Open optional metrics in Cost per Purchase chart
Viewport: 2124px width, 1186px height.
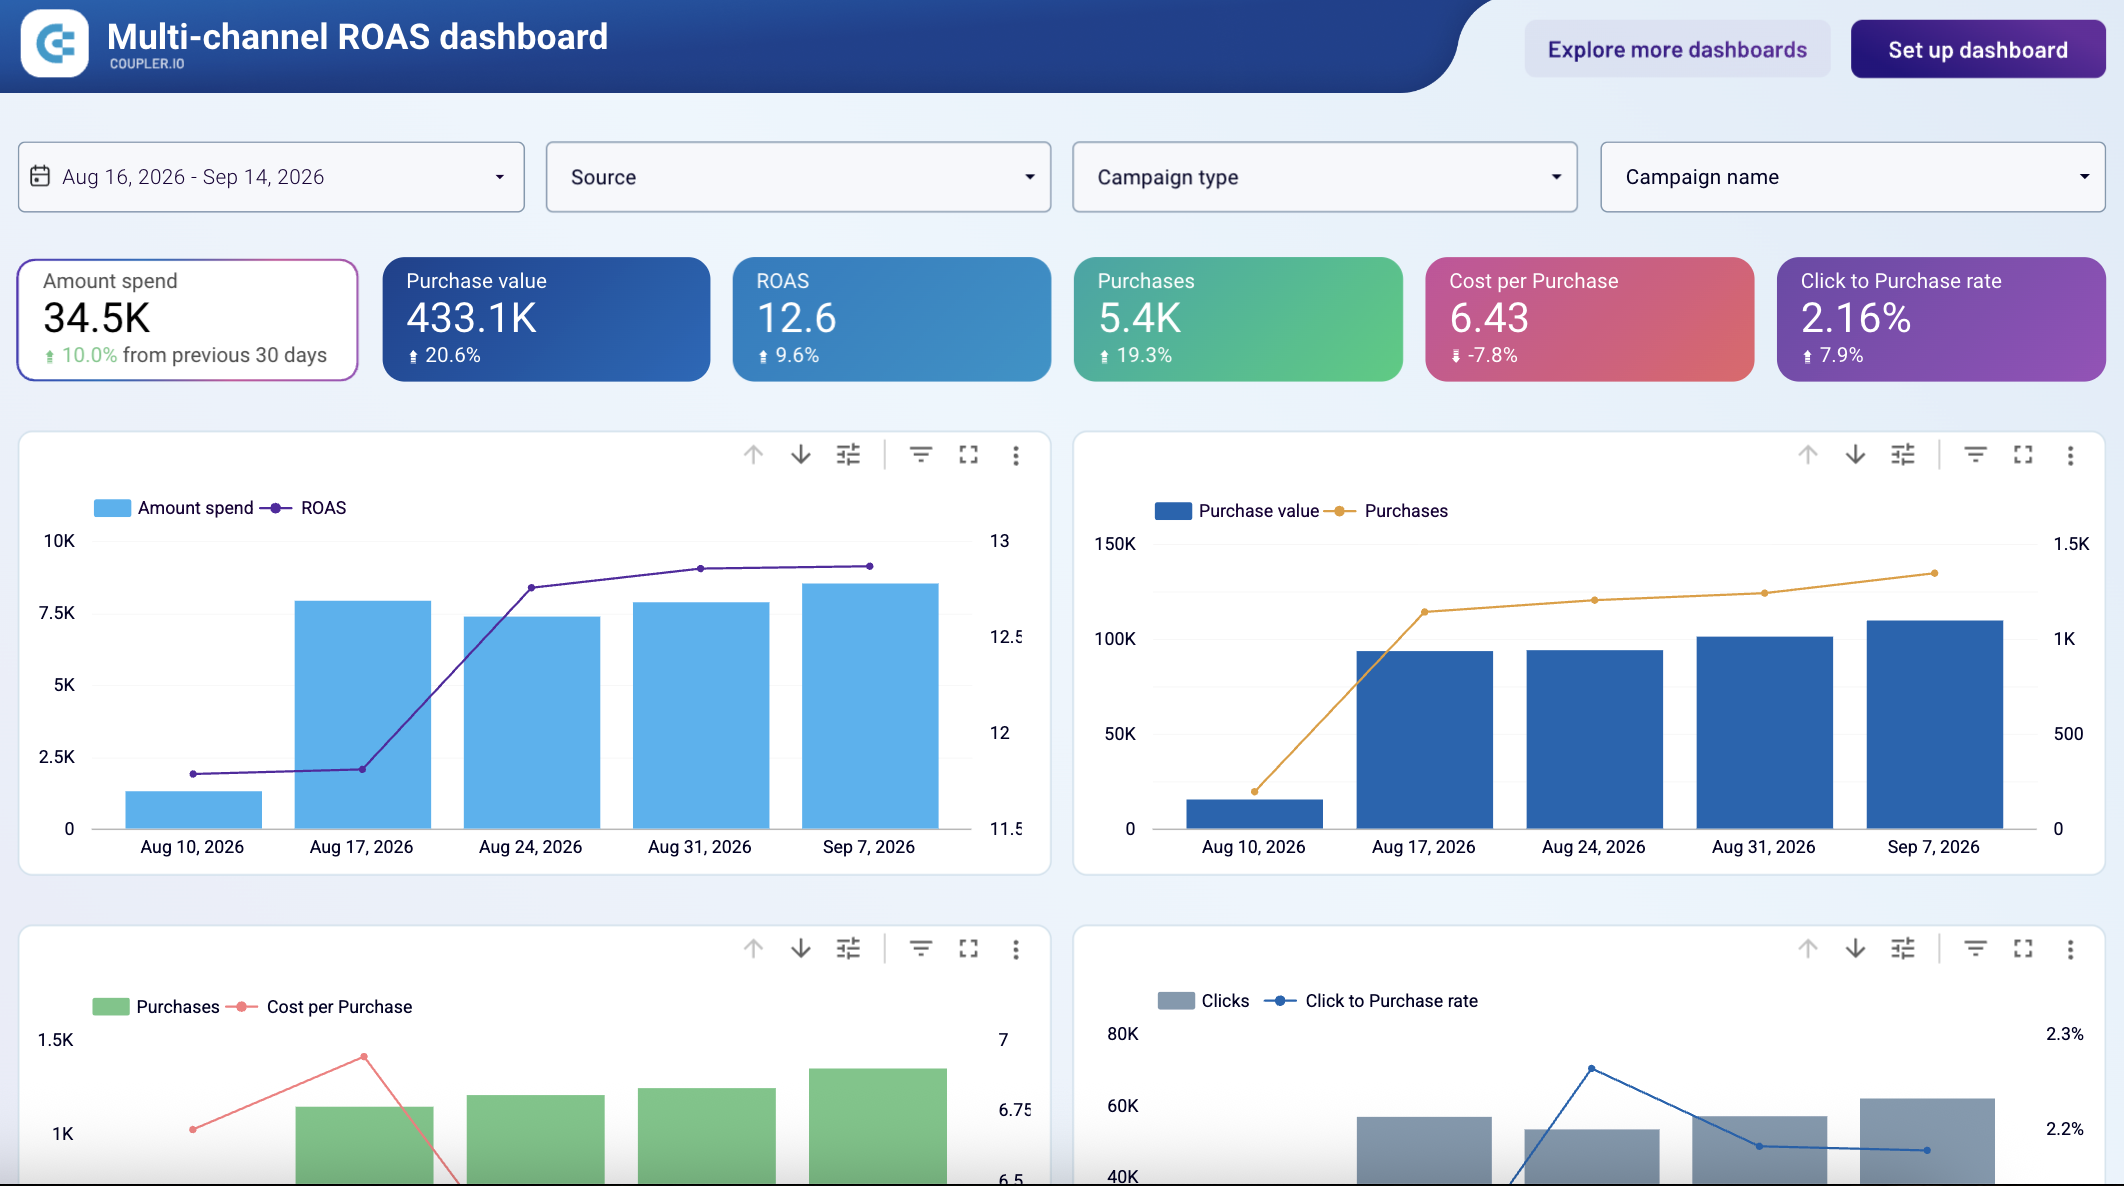(848, 948)
